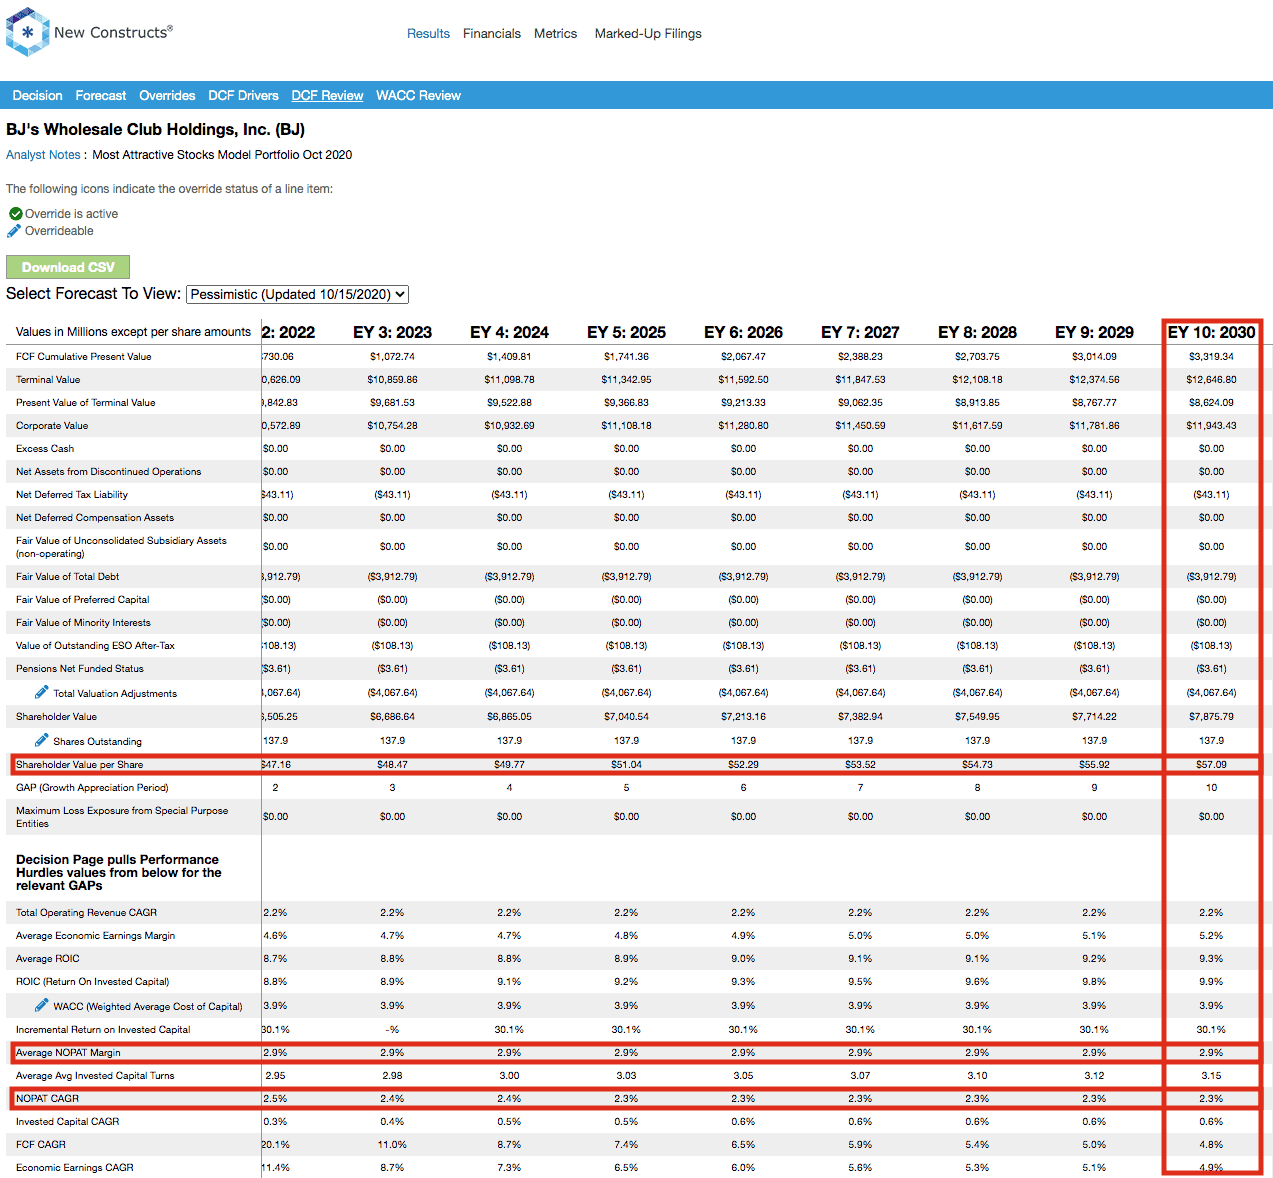
Task: Click the BJ's Wholesale Club Holdings title
Action: (155, 129)
